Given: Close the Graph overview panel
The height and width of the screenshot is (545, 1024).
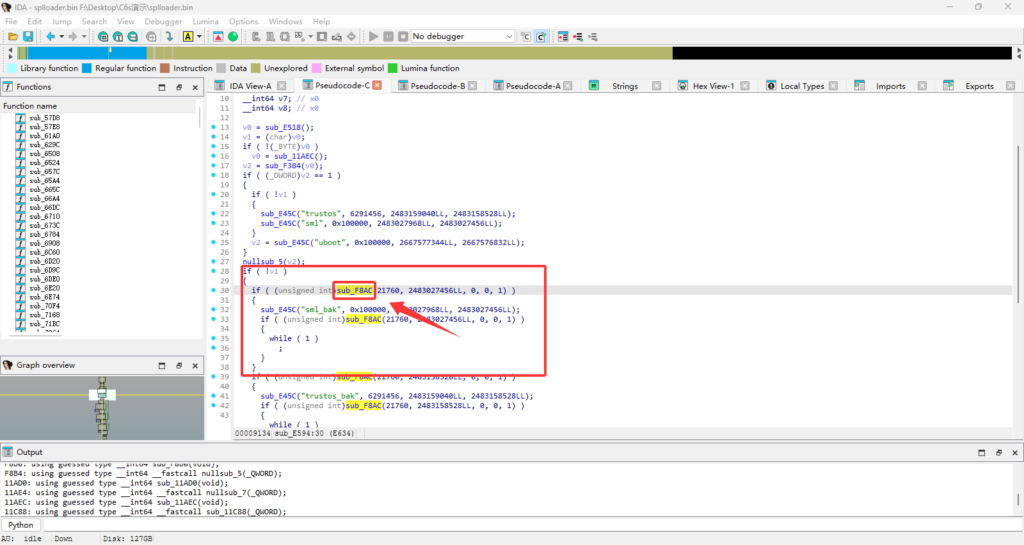Looking at the screenshot, I should [x=195, y=366].
